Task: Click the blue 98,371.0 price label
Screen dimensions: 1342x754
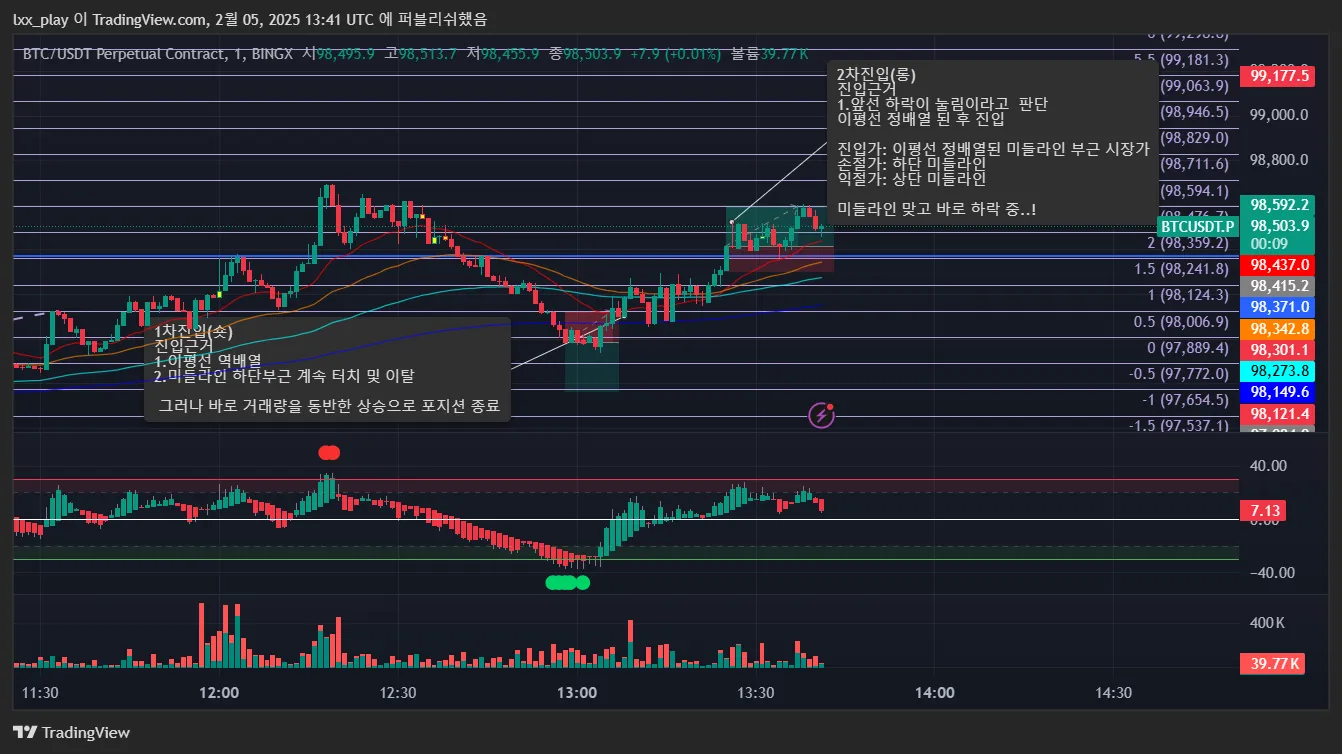Action: click(x=1279, y=306)
